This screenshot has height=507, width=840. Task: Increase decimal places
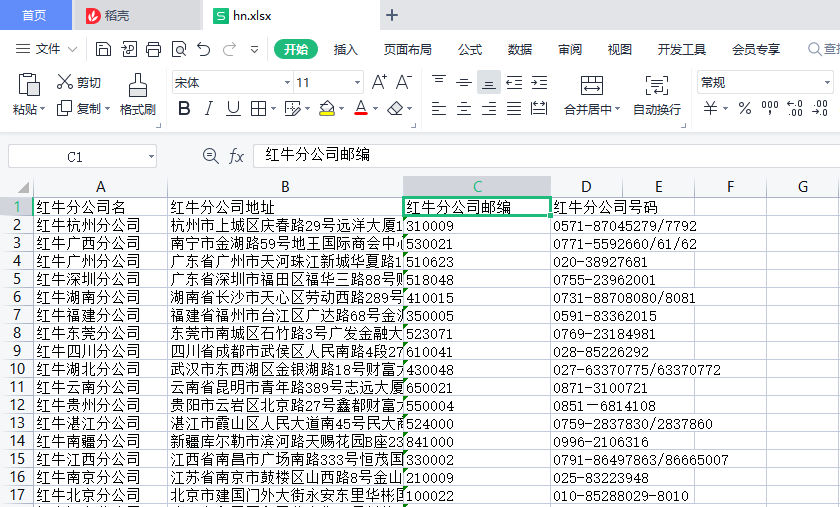pyautogui.click(x=794, y=108)
